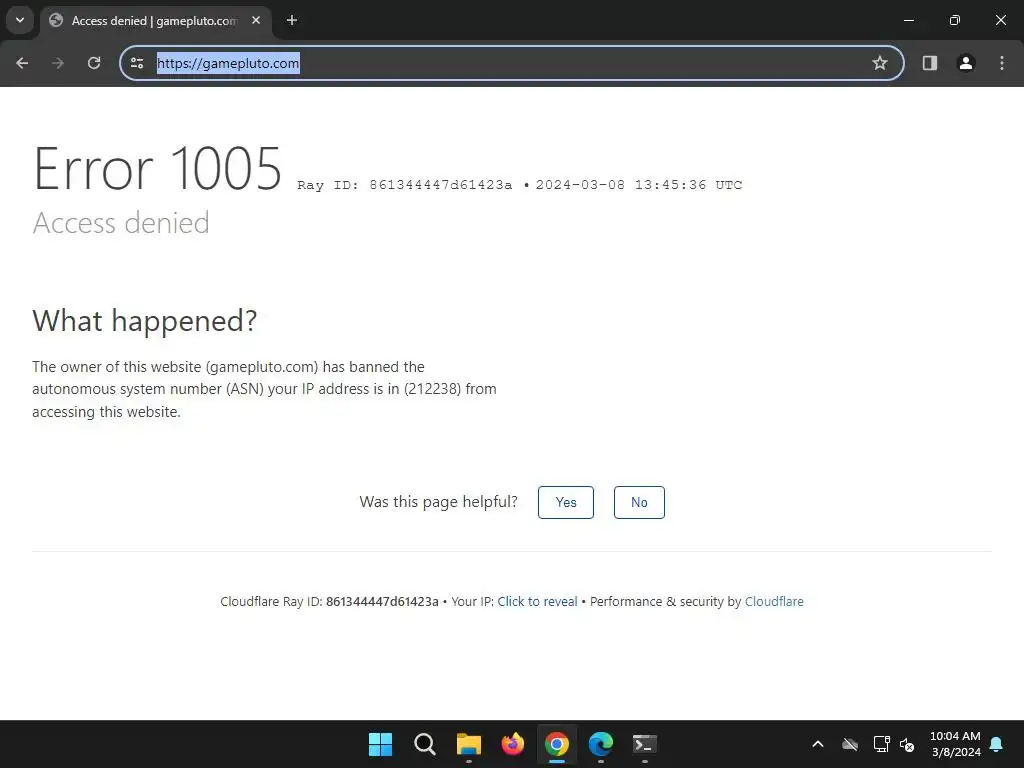Close the Access denied tab
This screenshot has width=1024, height=768.
coord(256,20)
